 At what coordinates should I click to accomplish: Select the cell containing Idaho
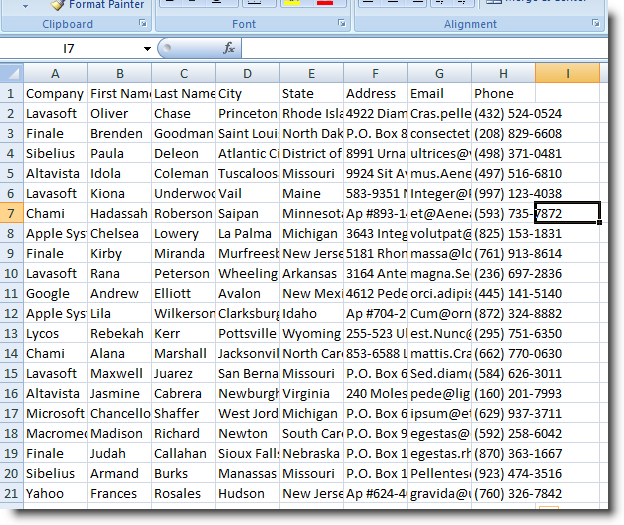click(312, 313)
